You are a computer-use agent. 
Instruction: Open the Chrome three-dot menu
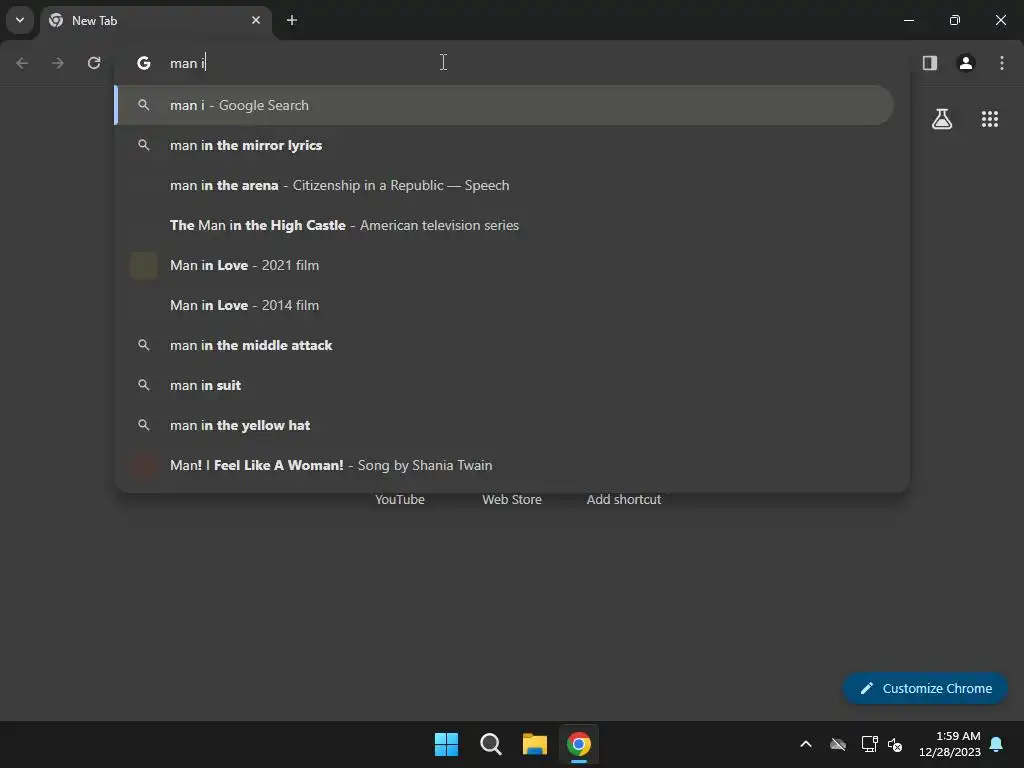click(1002, 63)
